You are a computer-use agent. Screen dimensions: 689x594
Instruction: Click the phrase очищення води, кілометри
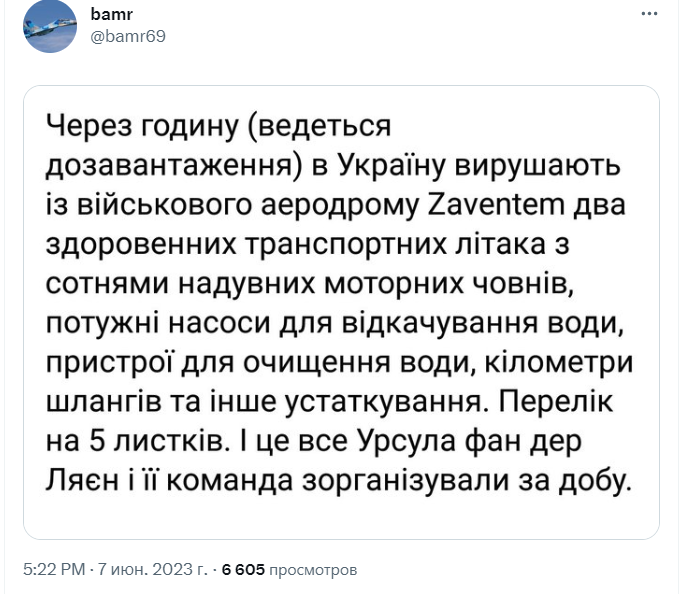tap(438, 363)
